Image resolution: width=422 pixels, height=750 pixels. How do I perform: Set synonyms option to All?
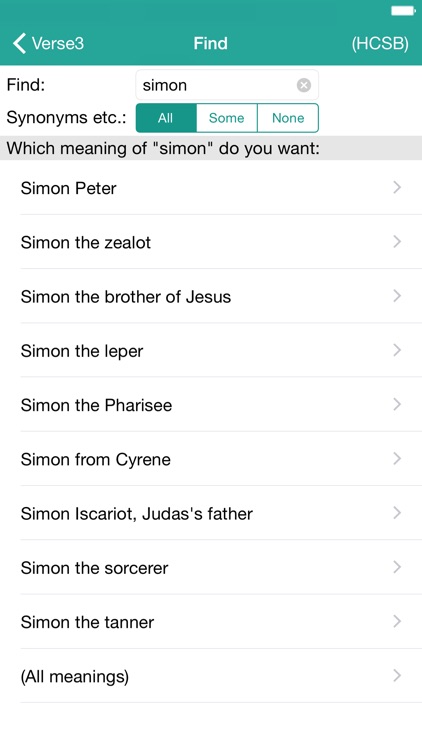(166, 118)
